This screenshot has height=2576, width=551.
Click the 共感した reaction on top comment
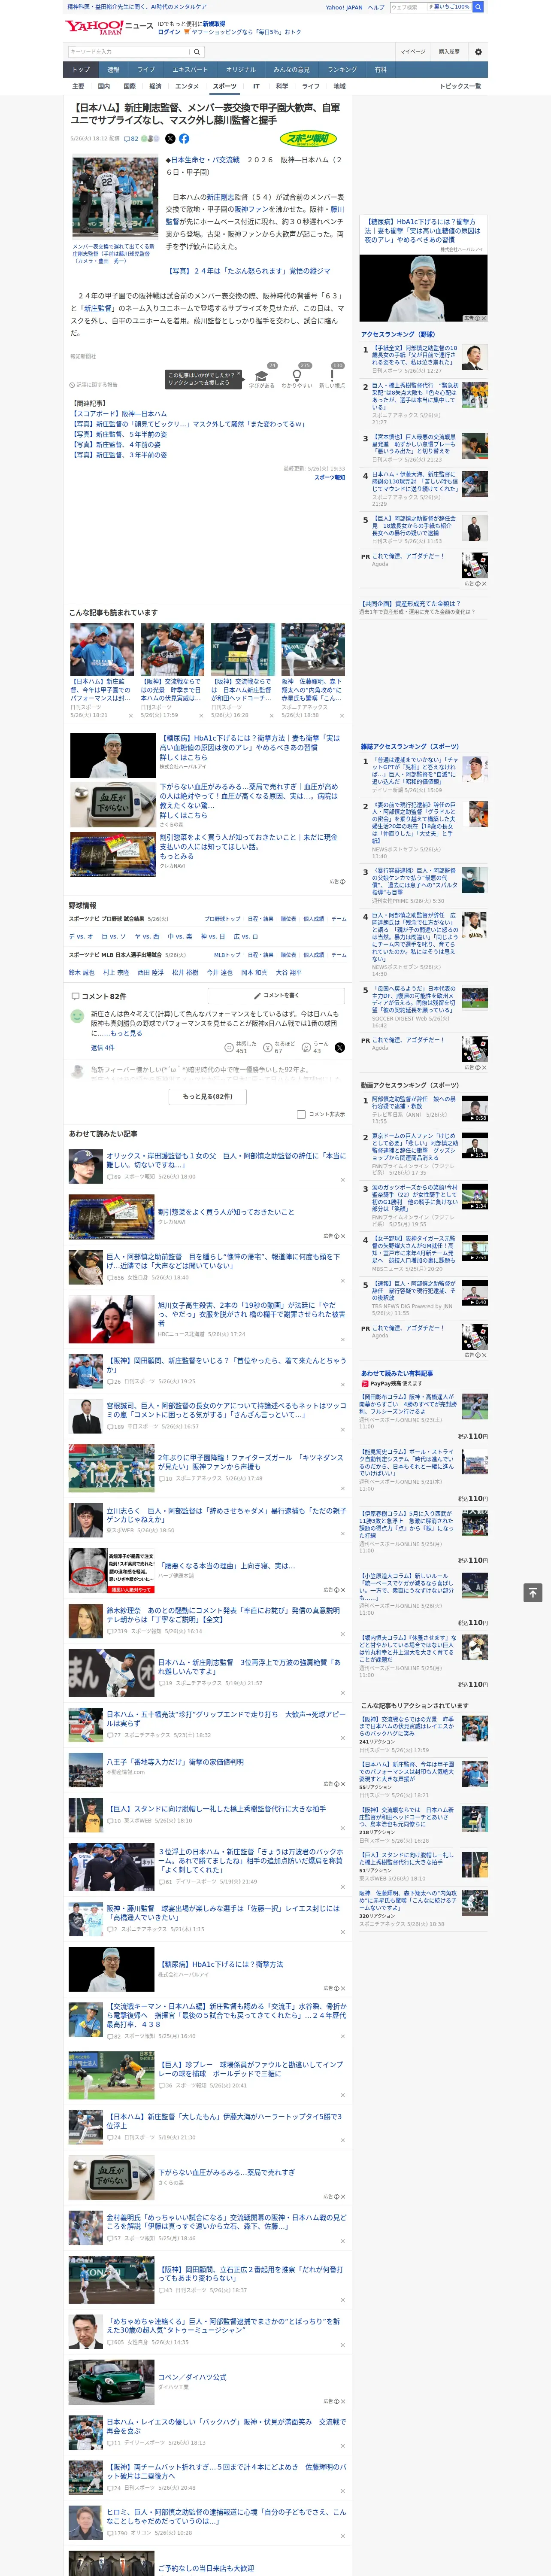point(242,1047)
